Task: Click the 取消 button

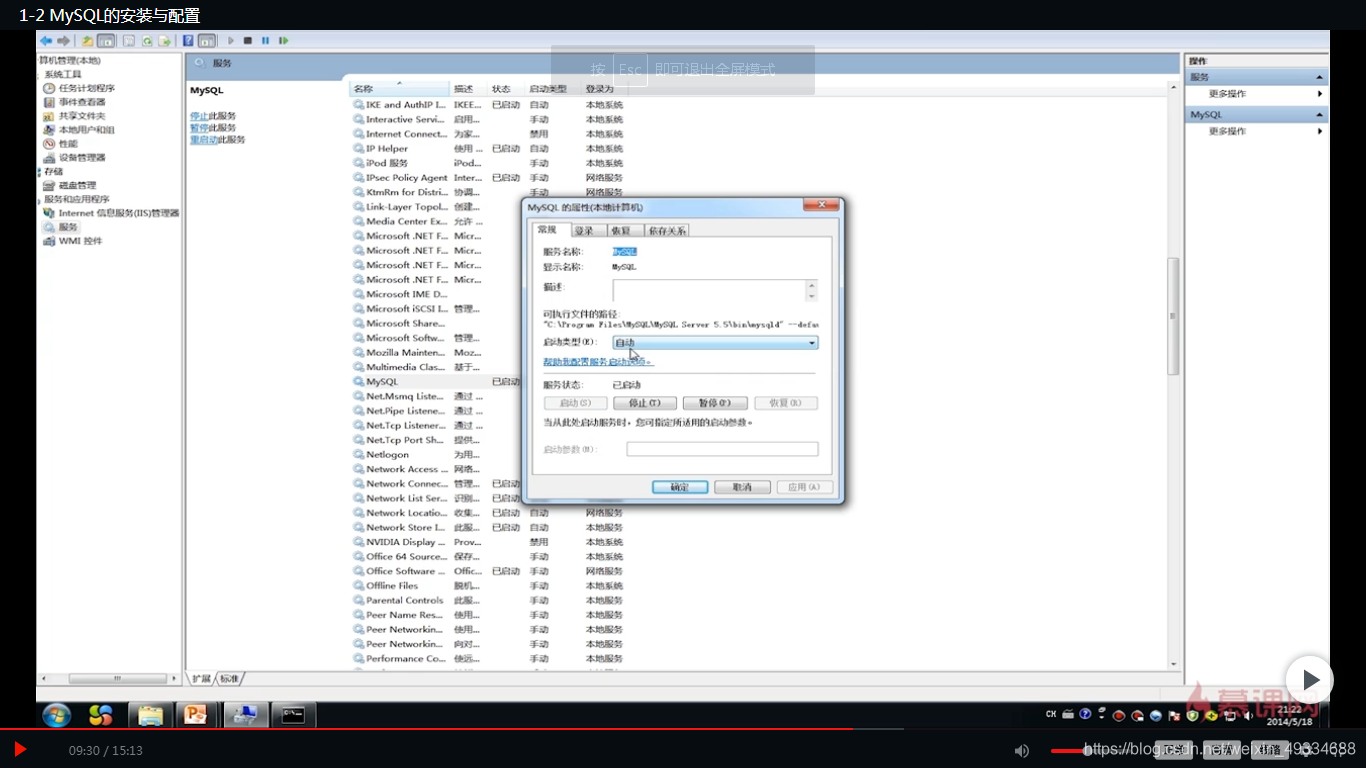Action: tap(741, 487)
